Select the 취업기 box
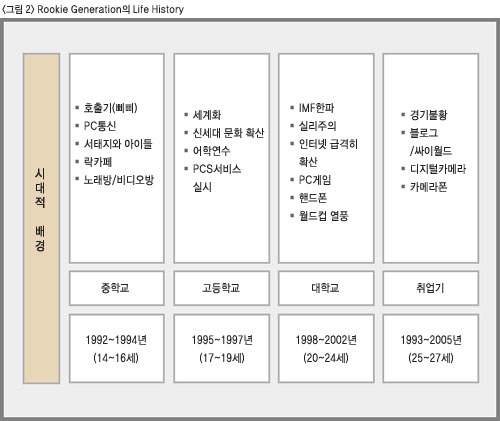 coord(431,288)
